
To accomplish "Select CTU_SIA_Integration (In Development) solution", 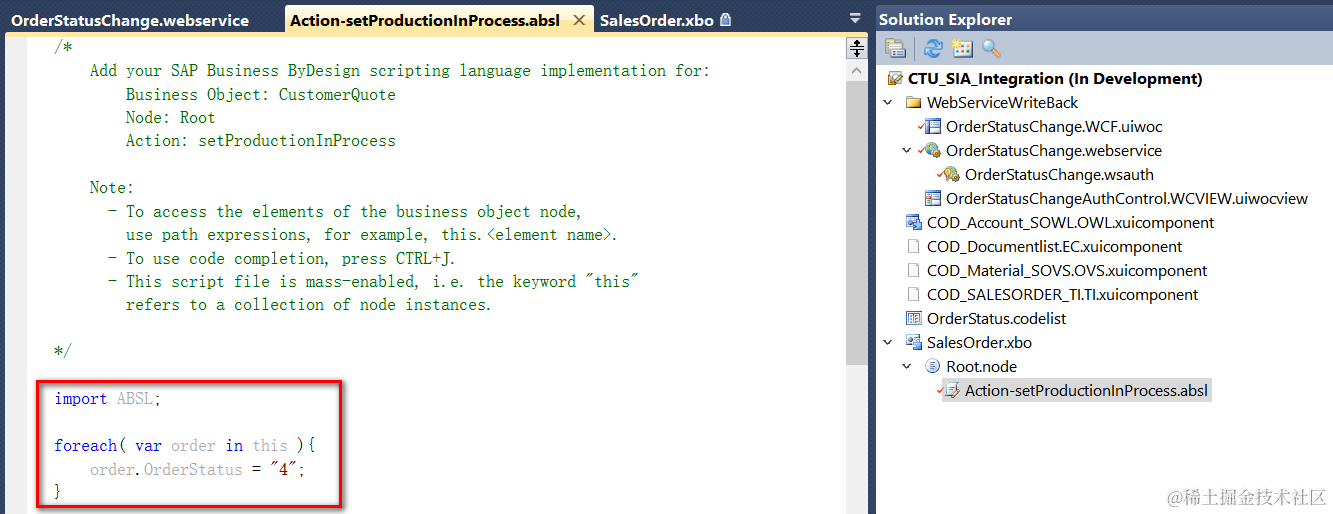I will (x=1055, y=78).
